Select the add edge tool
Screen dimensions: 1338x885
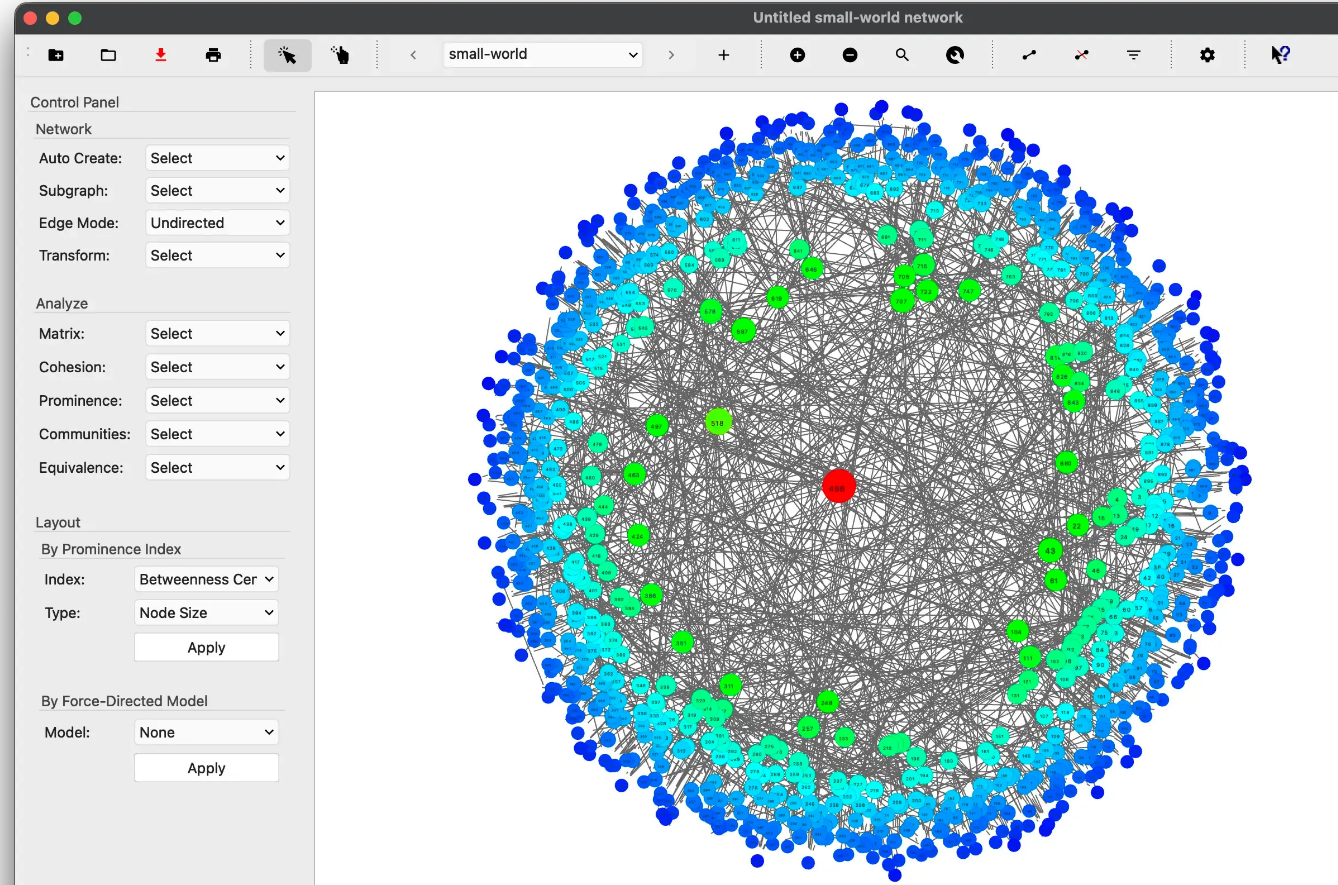point(1029,55)
